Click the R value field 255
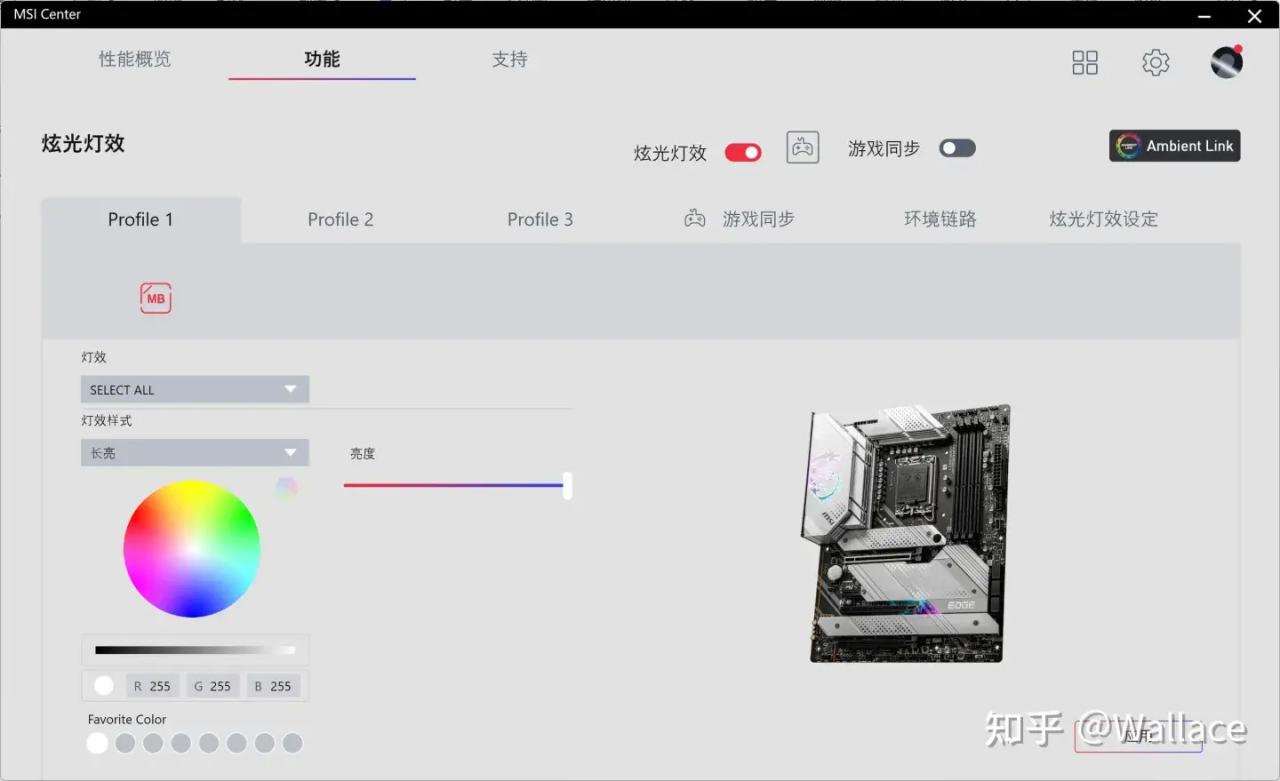The height and width of the screenshot is (781, 1280). pos(153,686)
